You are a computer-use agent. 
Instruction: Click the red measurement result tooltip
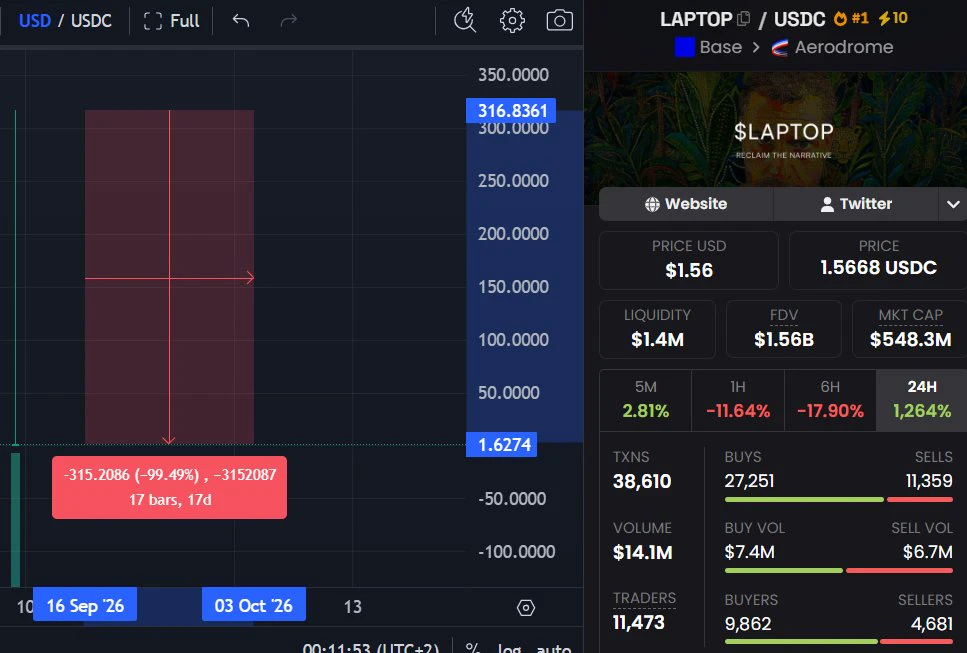pos(170,487)
